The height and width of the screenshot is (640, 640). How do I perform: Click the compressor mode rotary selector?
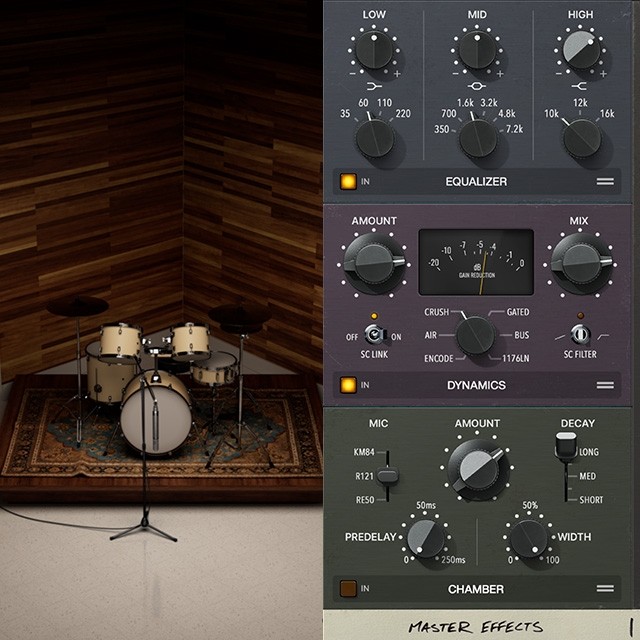point(475,336)
